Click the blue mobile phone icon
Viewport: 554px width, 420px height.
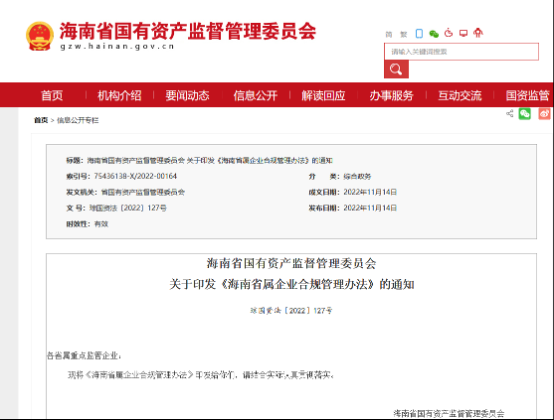[x=419, y=34]
